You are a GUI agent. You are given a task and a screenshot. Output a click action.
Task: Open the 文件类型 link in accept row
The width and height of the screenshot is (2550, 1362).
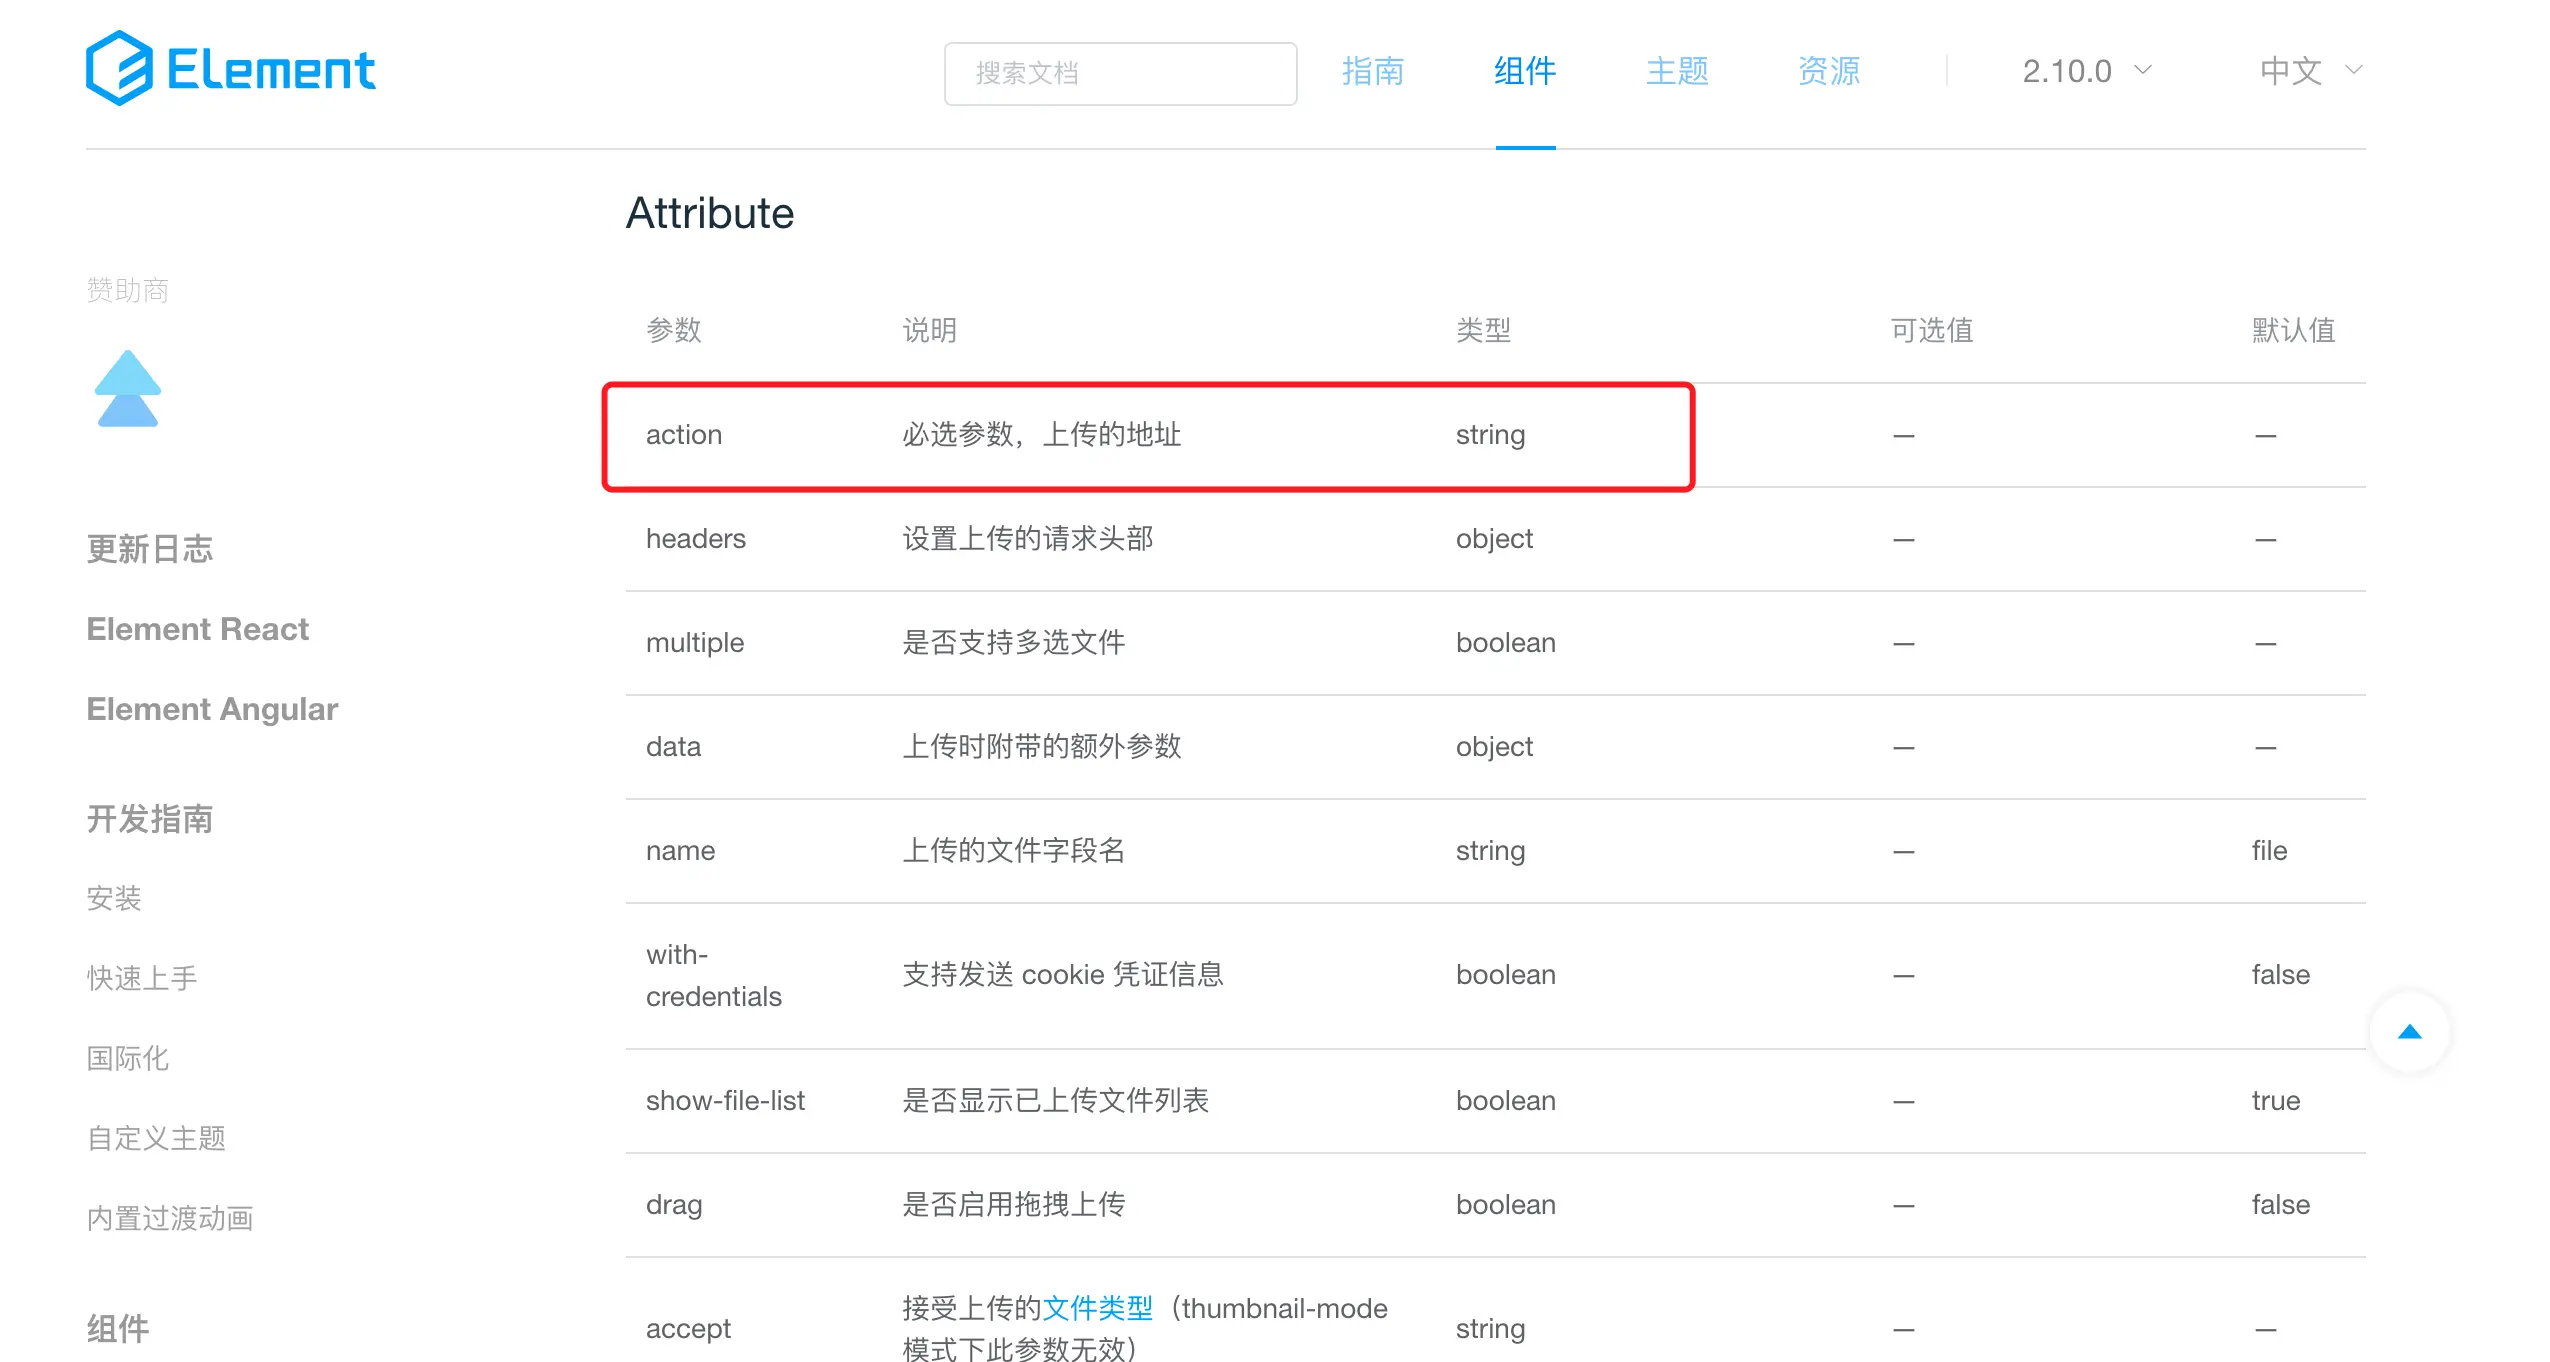[1097, 1306]
